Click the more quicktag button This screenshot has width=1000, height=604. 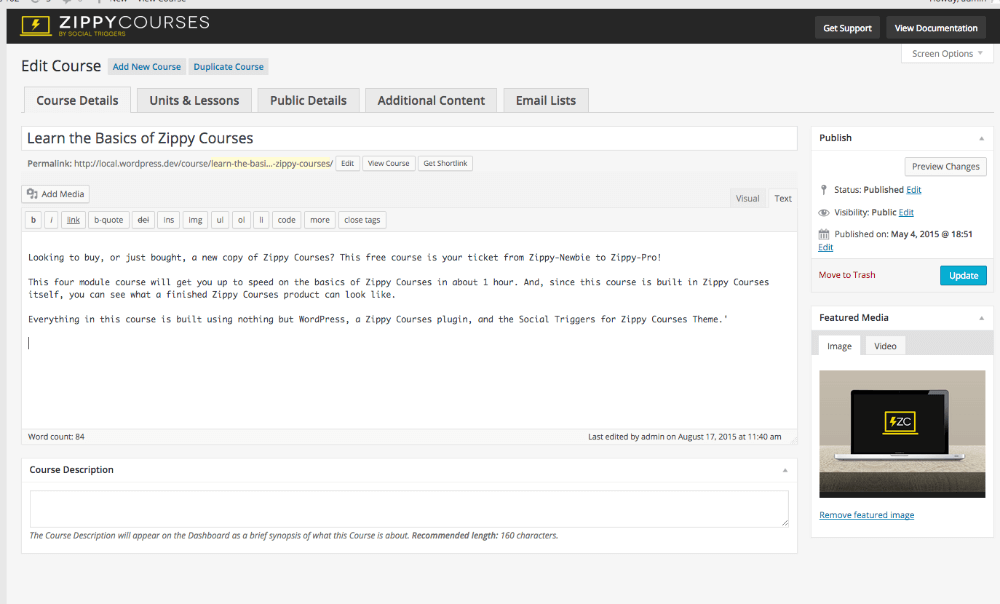[320, 220]
